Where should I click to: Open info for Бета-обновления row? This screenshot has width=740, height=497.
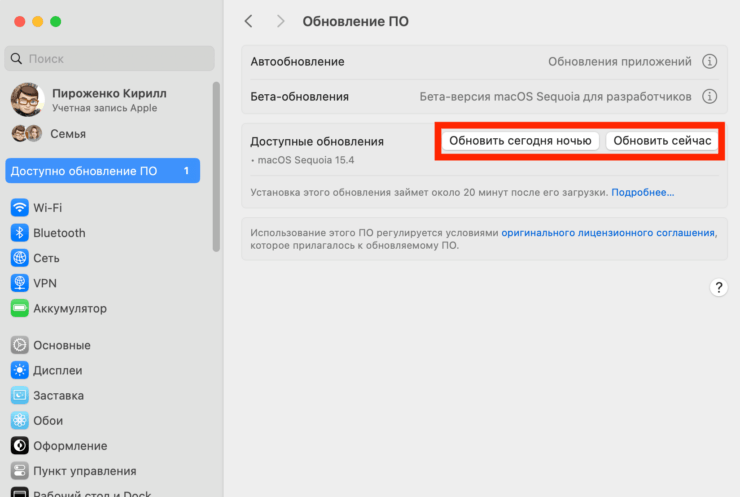coord(709,96)
